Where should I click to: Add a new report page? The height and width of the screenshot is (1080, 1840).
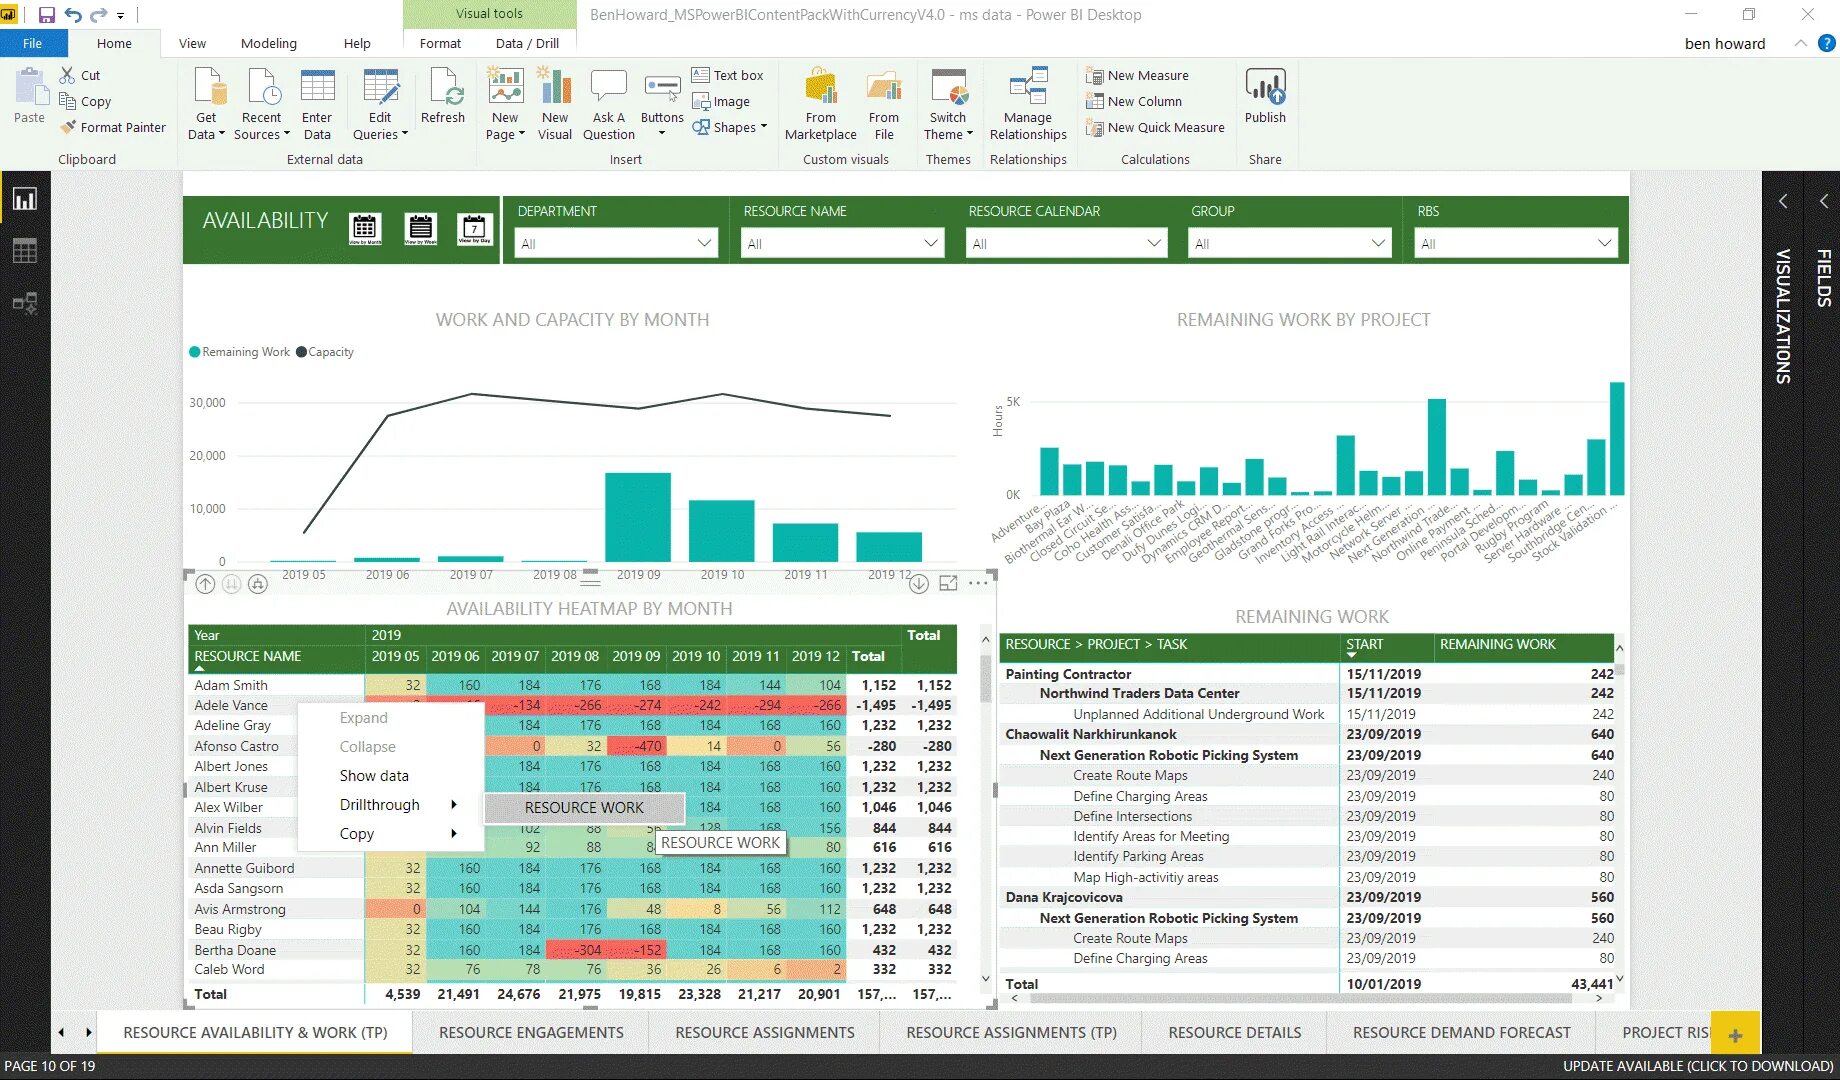[x=1735, y=1035]
